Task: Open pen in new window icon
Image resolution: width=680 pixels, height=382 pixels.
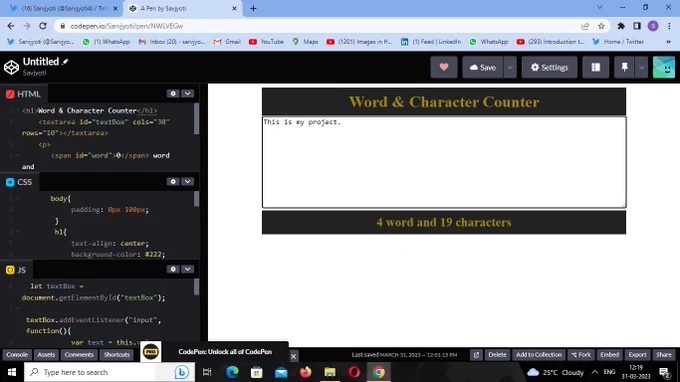Action: click(476, 355)
